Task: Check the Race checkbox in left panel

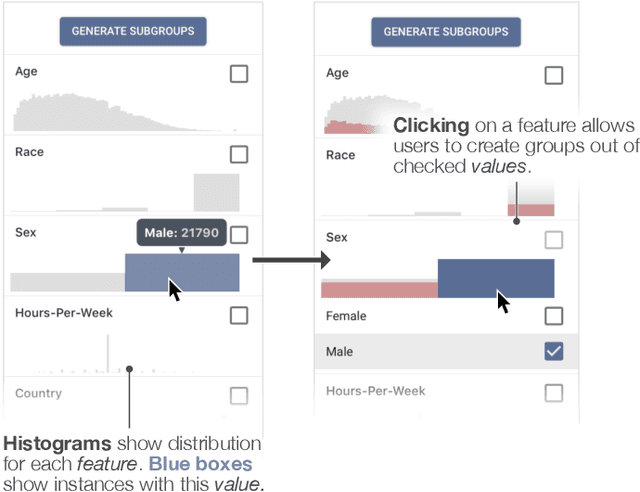Action: pos(239,154)
